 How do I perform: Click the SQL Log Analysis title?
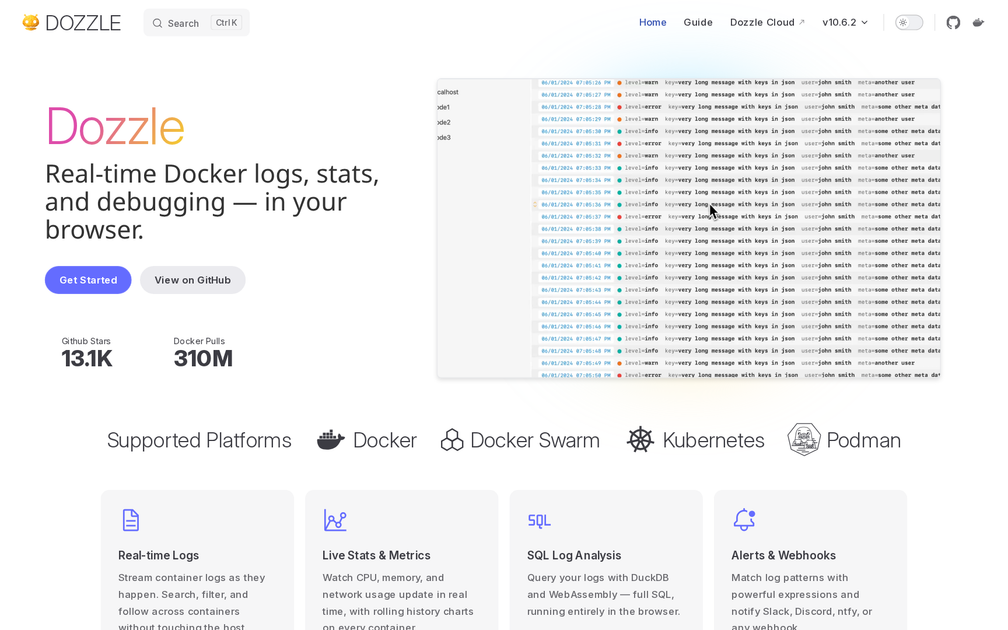click(x=574, y=555)
